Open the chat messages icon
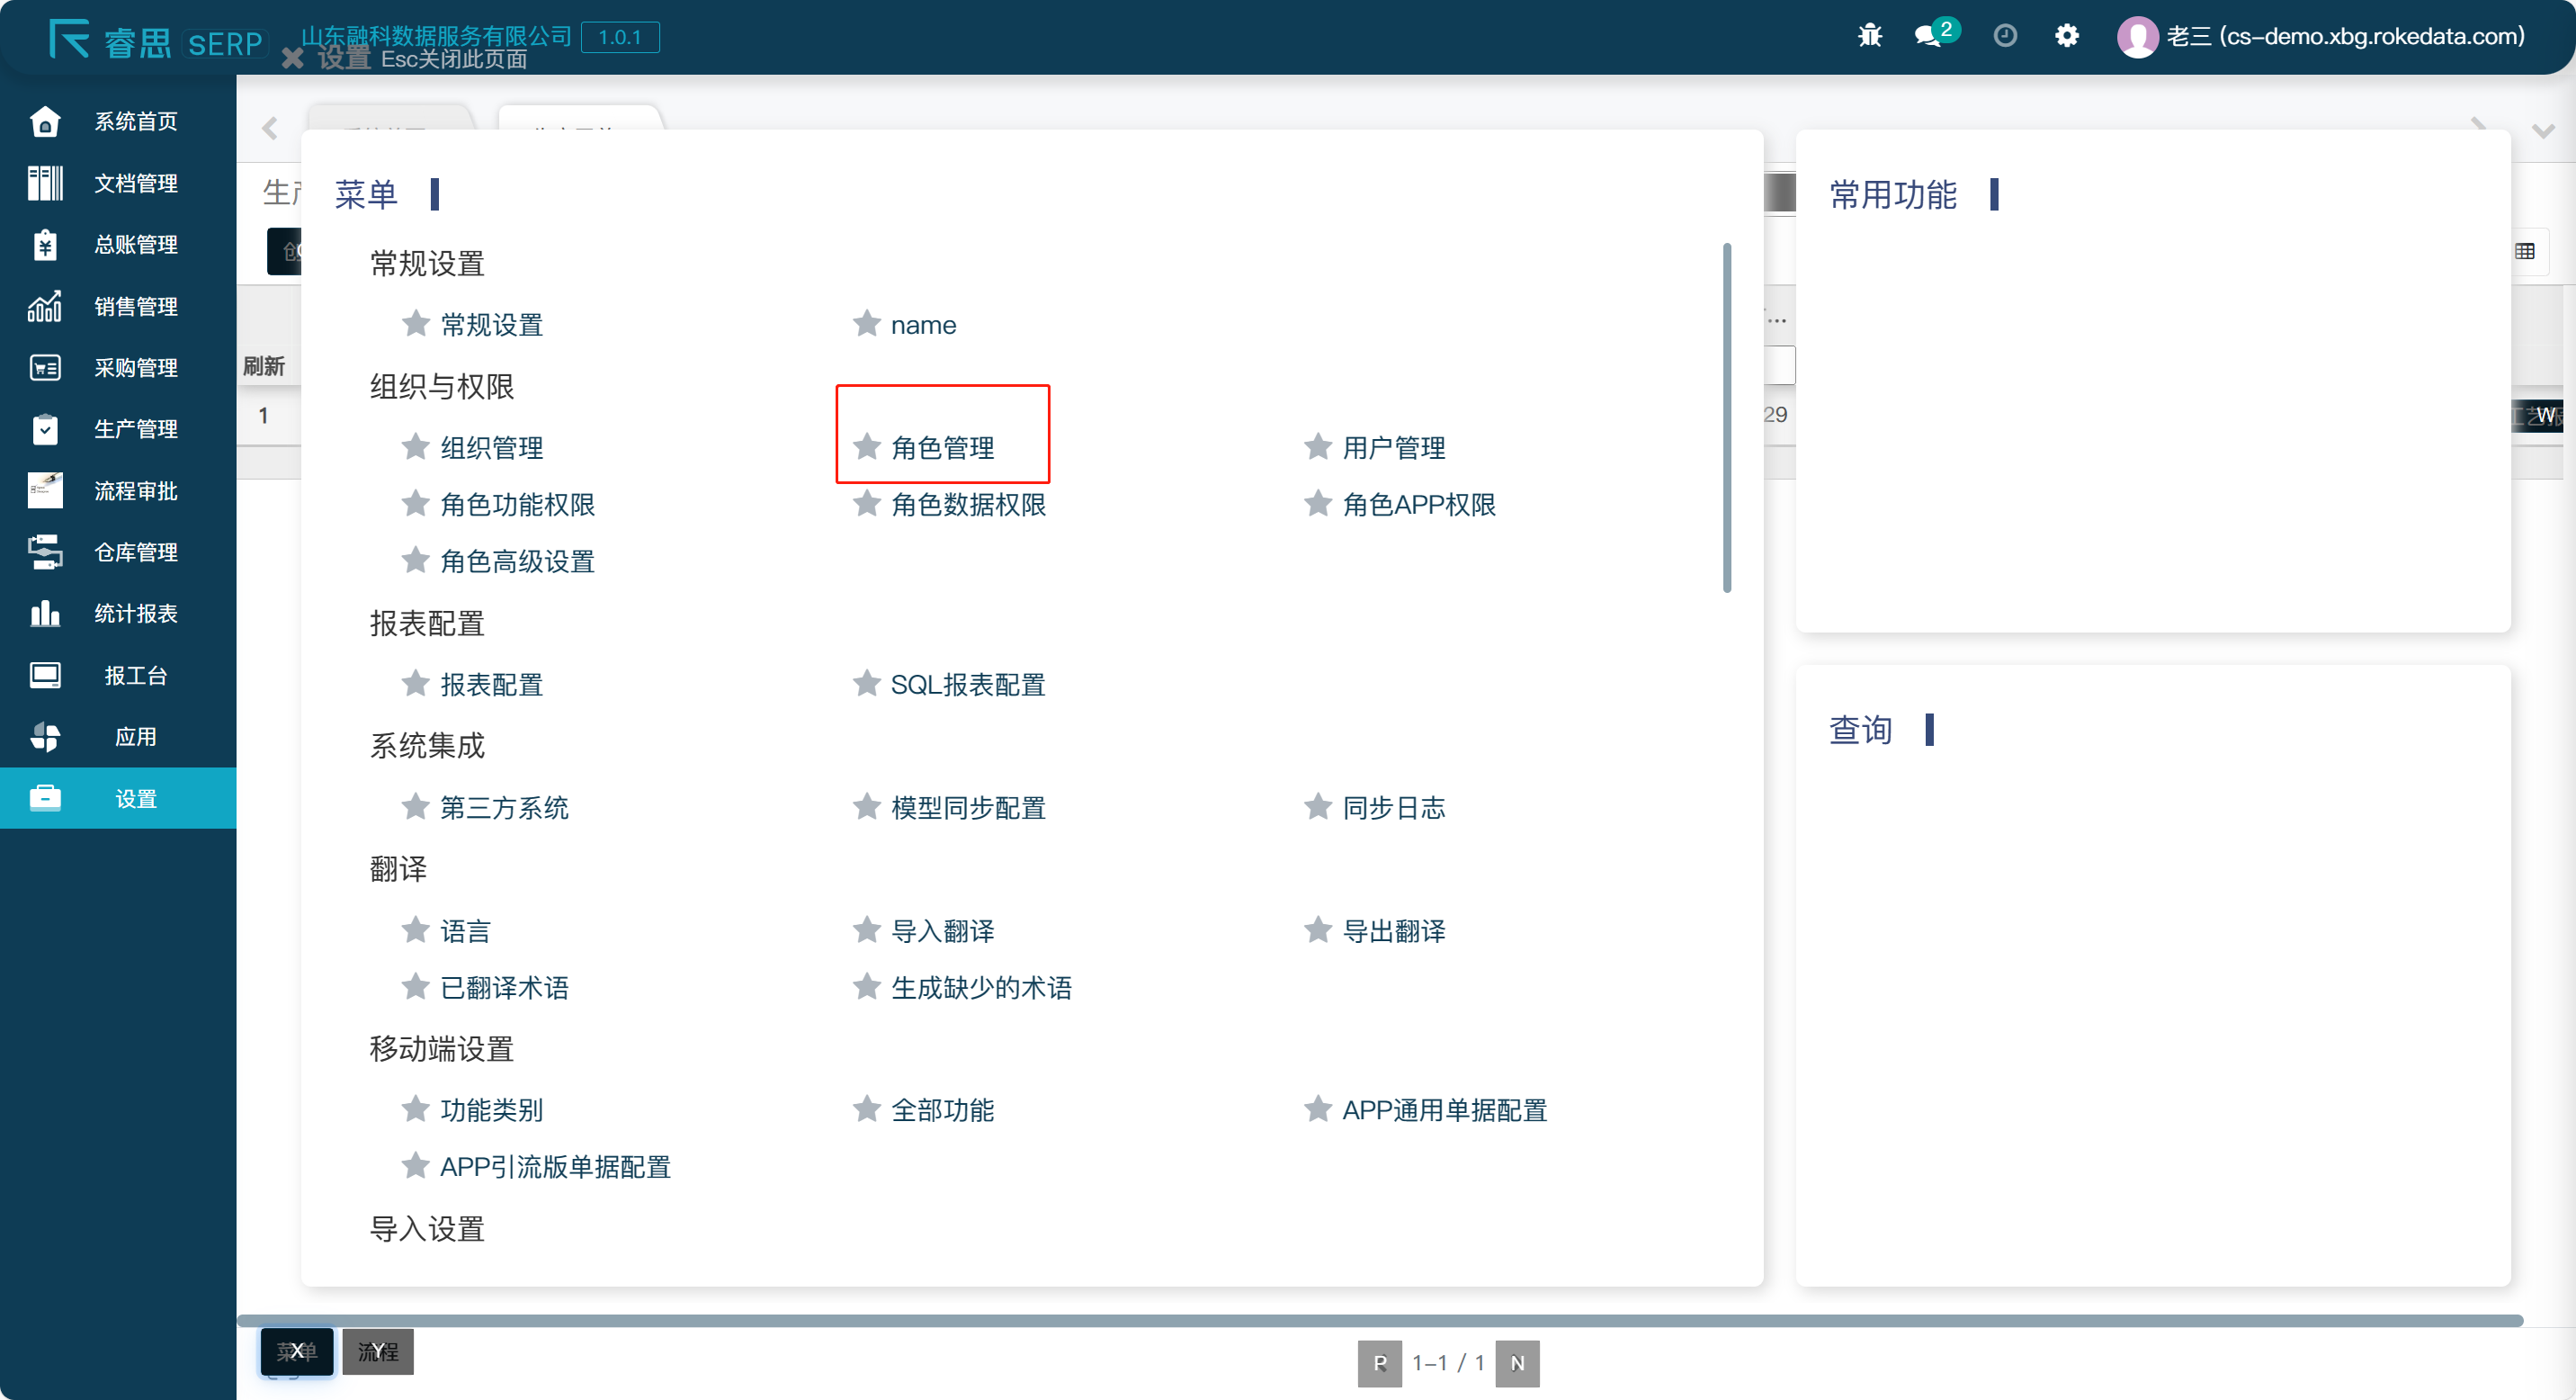The height and width of the screenshot is (1400, 2576). point(1927,37)
